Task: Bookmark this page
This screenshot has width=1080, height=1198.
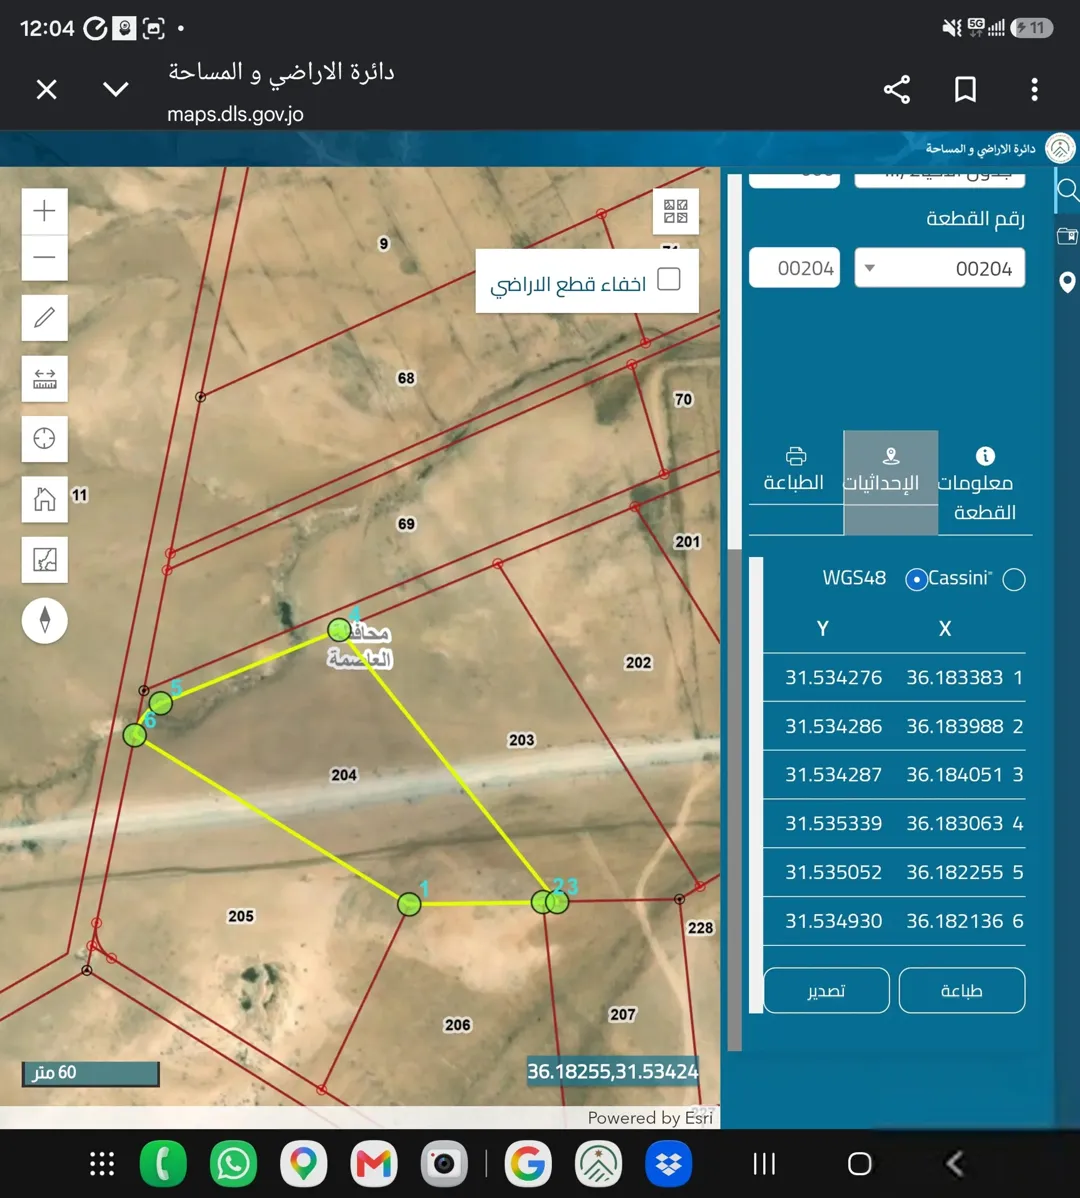Action: click(965, 89)
